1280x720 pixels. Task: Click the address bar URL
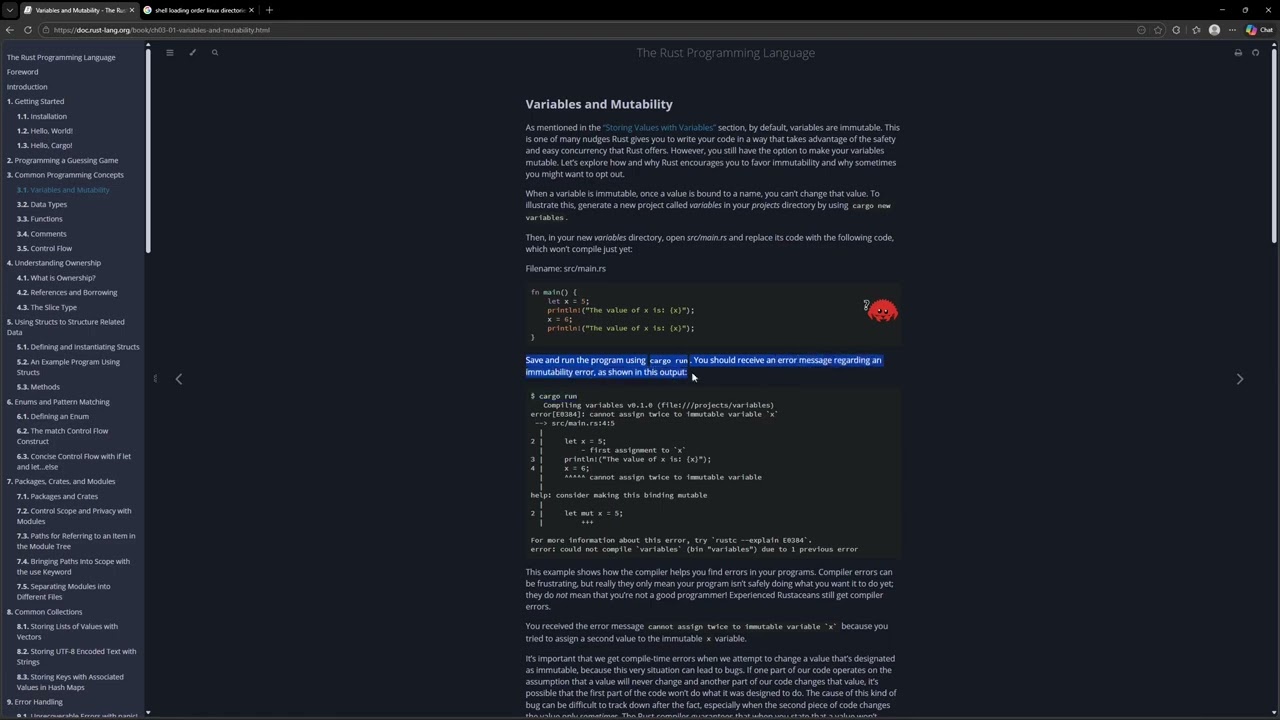(x=162, y=30)
